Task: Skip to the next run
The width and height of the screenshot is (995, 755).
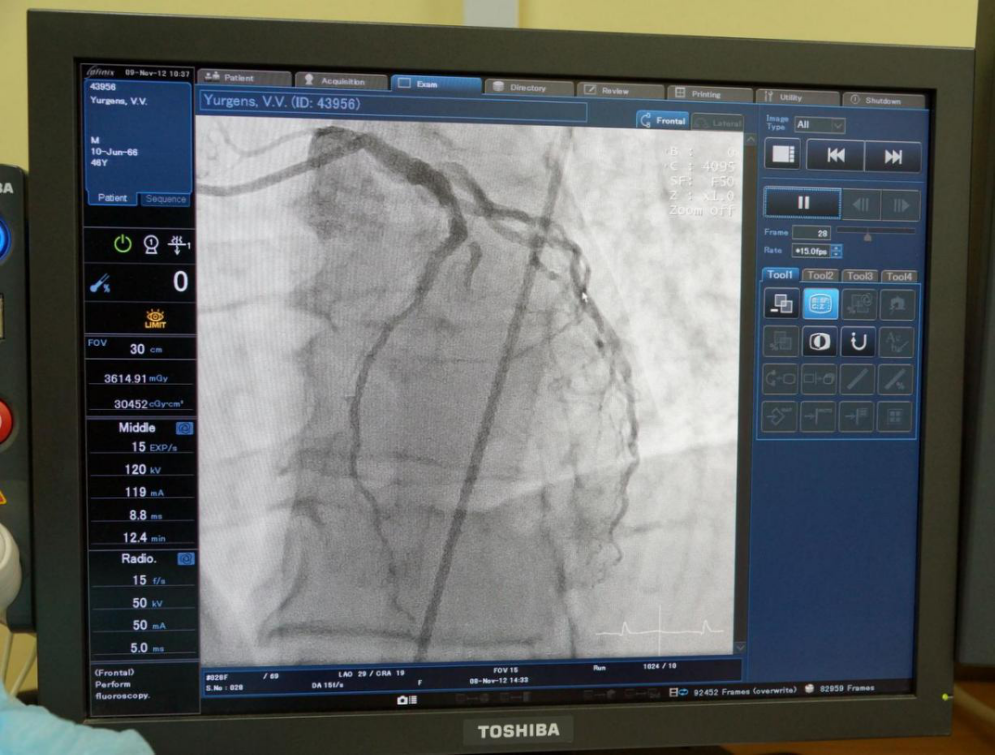Action: (892, 157)
